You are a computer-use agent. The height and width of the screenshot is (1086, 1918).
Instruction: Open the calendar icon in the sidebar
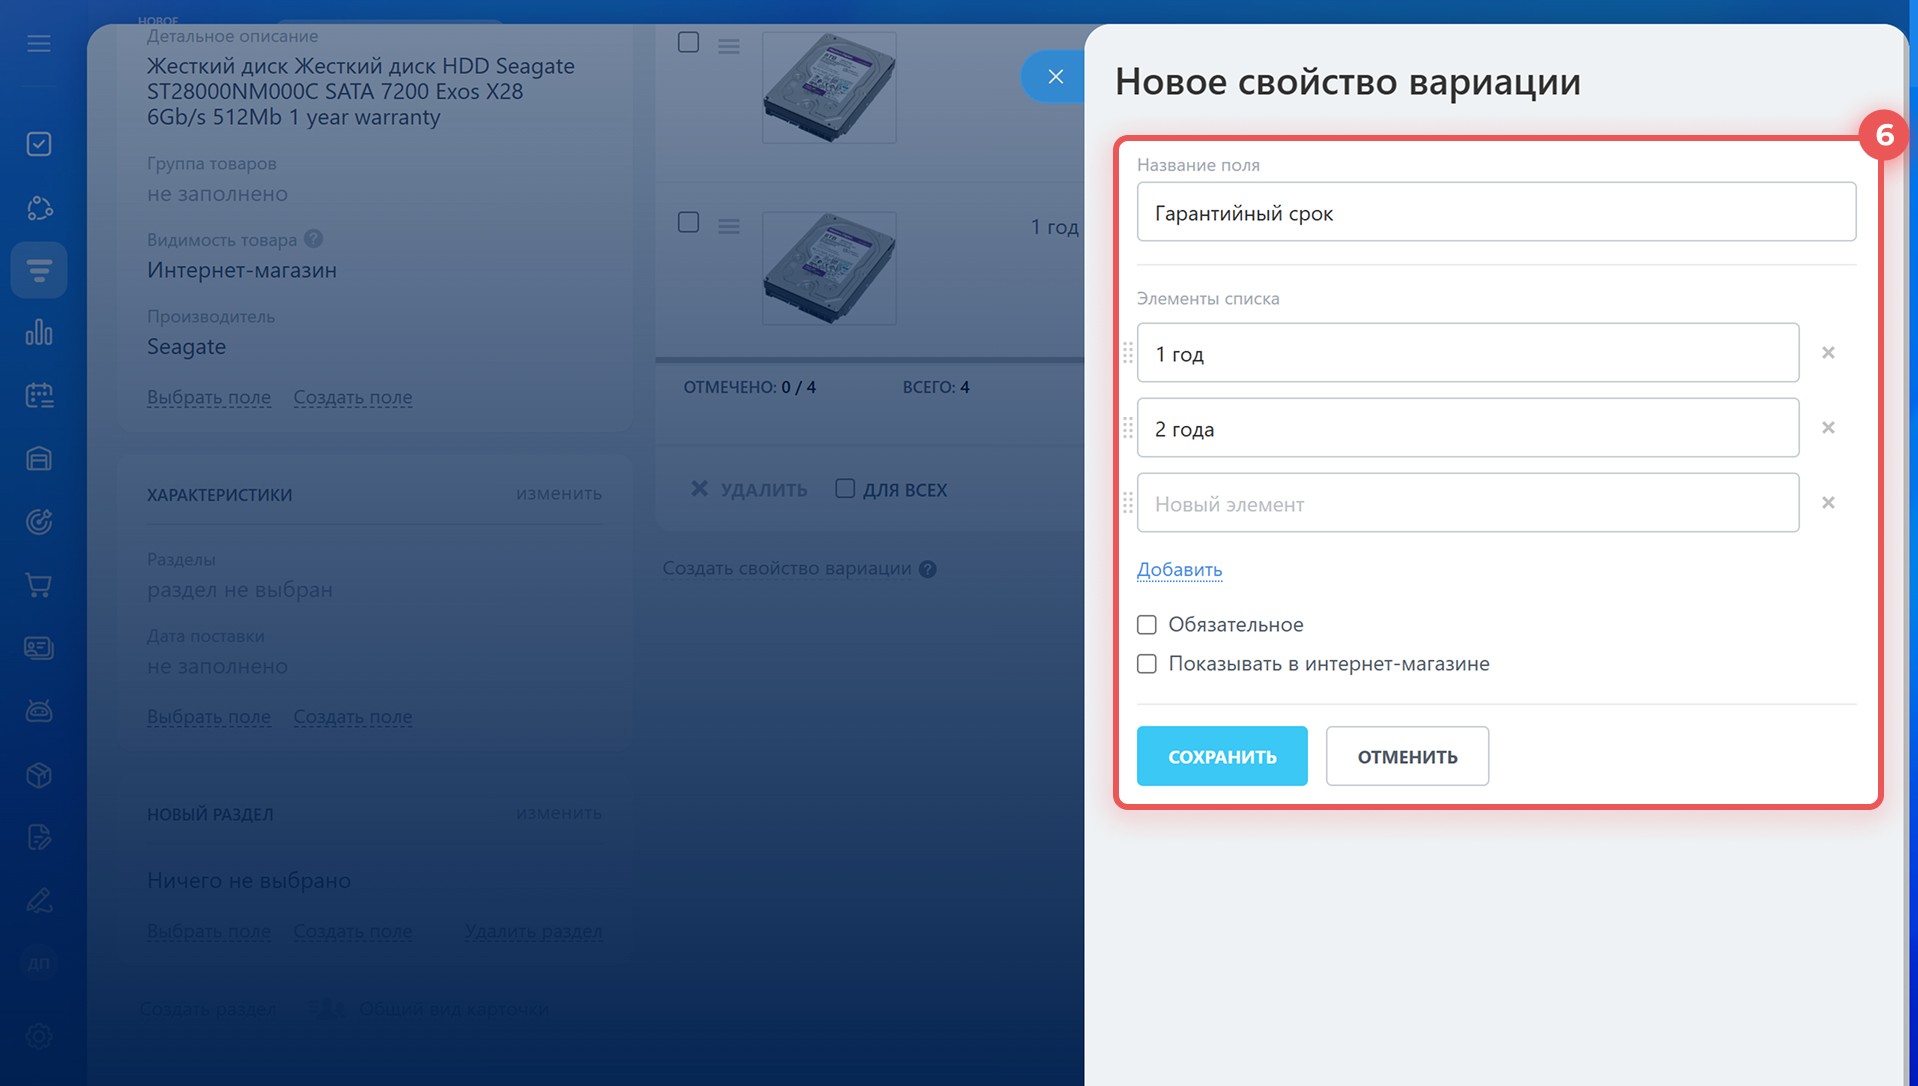tap(39, 395)
